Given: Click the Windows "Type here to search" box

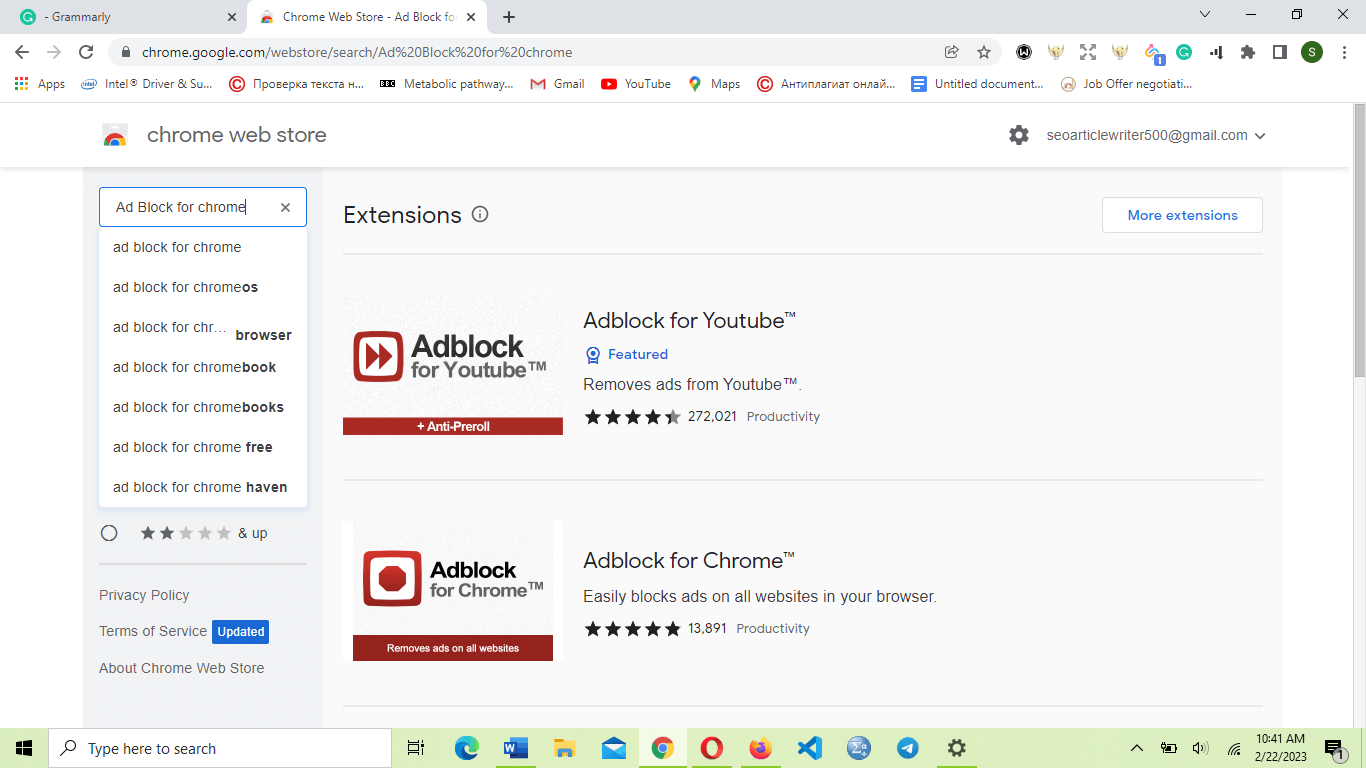Looking at the screenshot, I should tap(220, 748).
